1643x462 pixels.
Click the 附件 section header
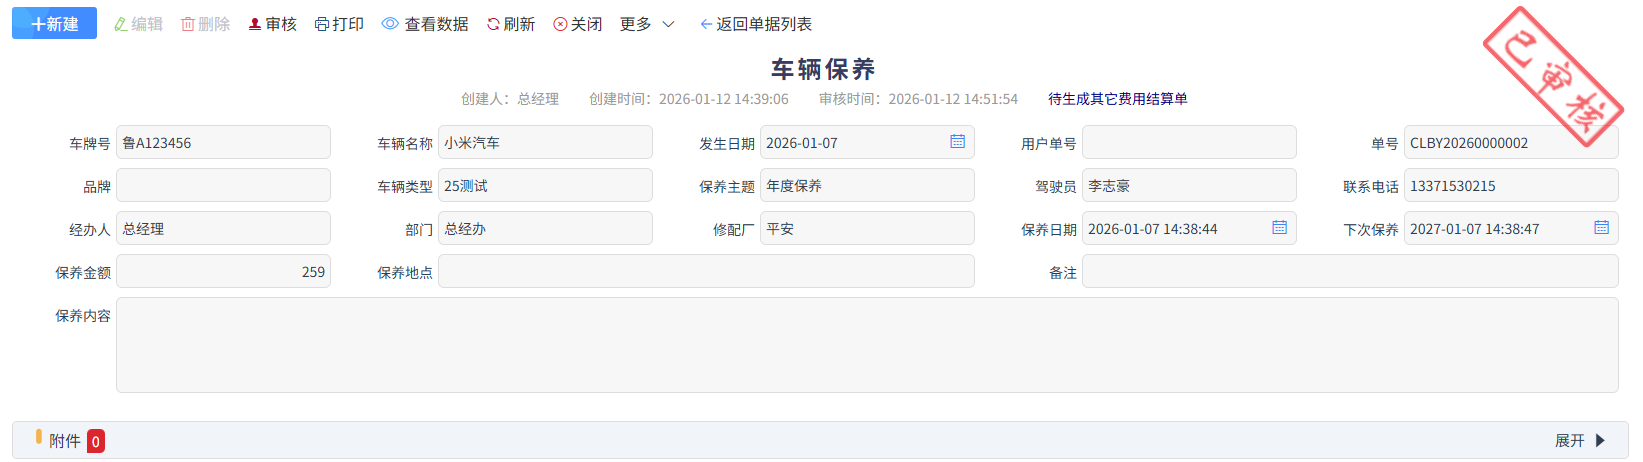point(64,441)
